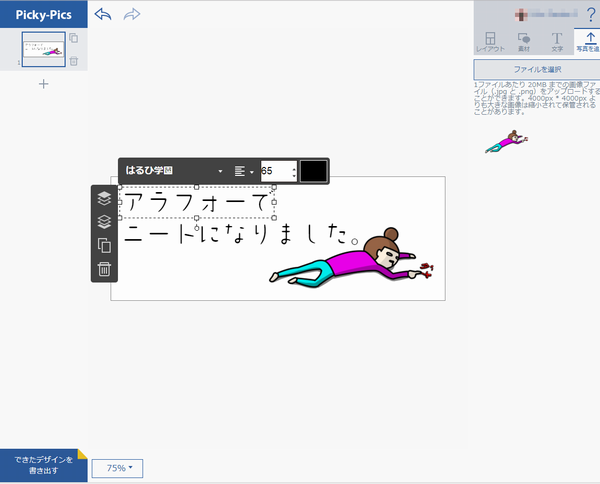Click the Picky-Pics logo

44,15
